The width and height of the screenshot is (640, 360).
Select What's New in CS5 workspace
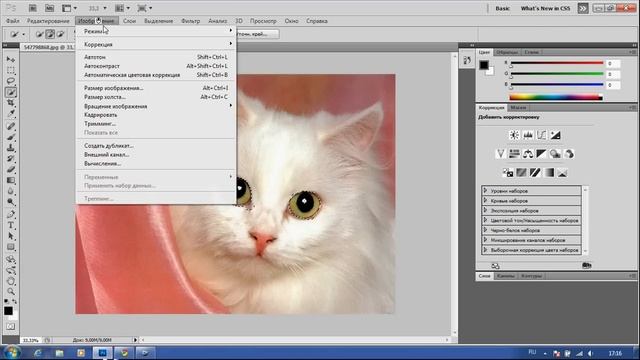tap(545, 8)
